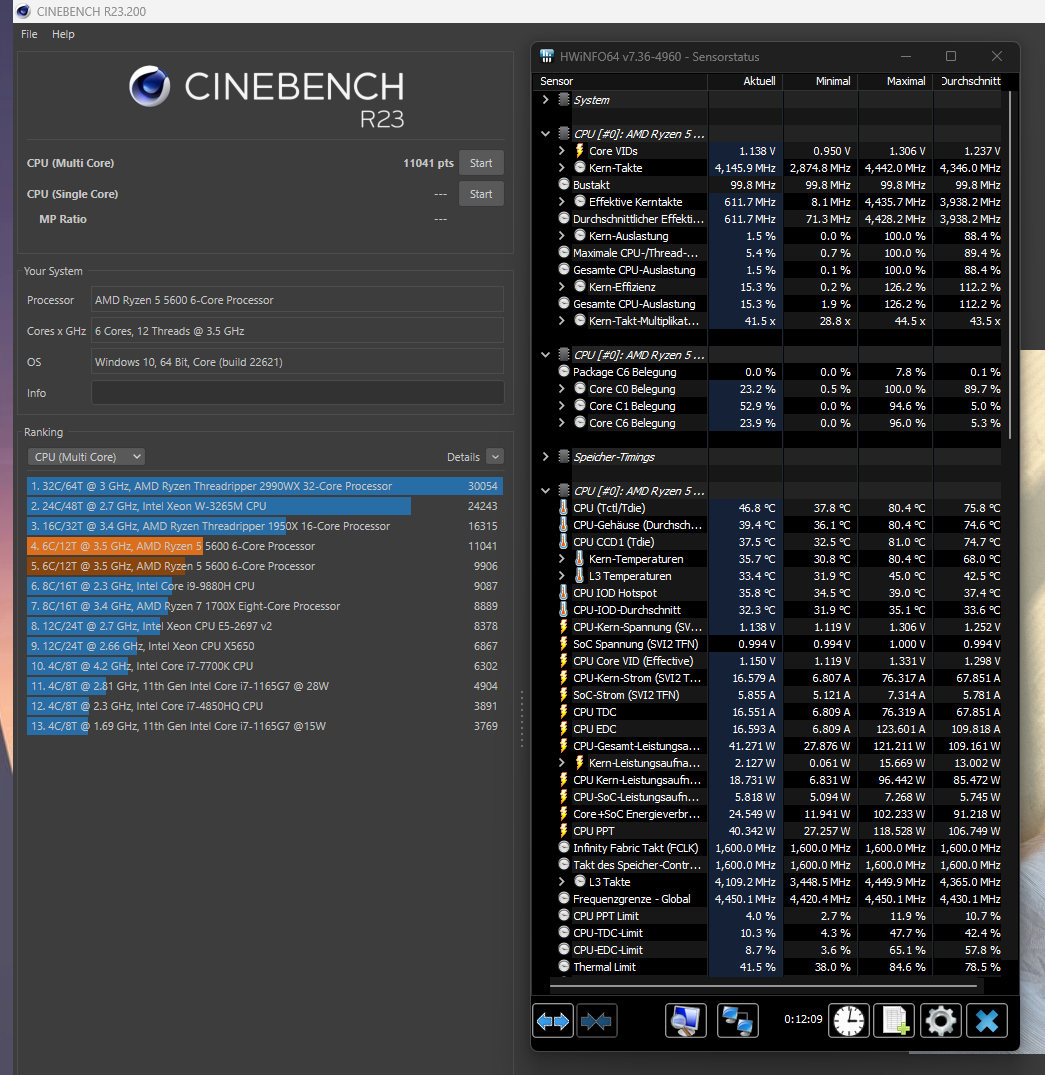Select the Threadripper 2990WX ranking entry

point(265,486)
